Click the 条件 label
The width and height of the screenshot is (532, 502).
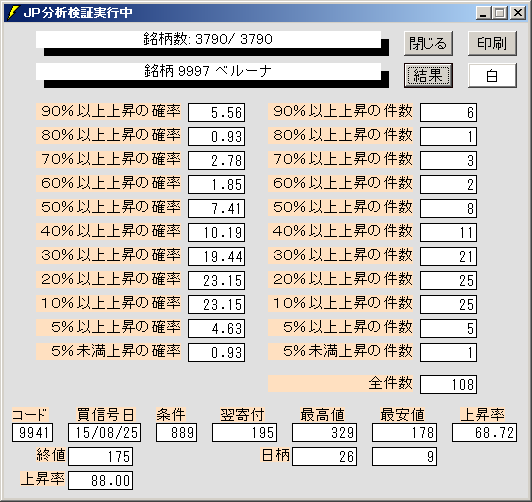click(171, 415)
